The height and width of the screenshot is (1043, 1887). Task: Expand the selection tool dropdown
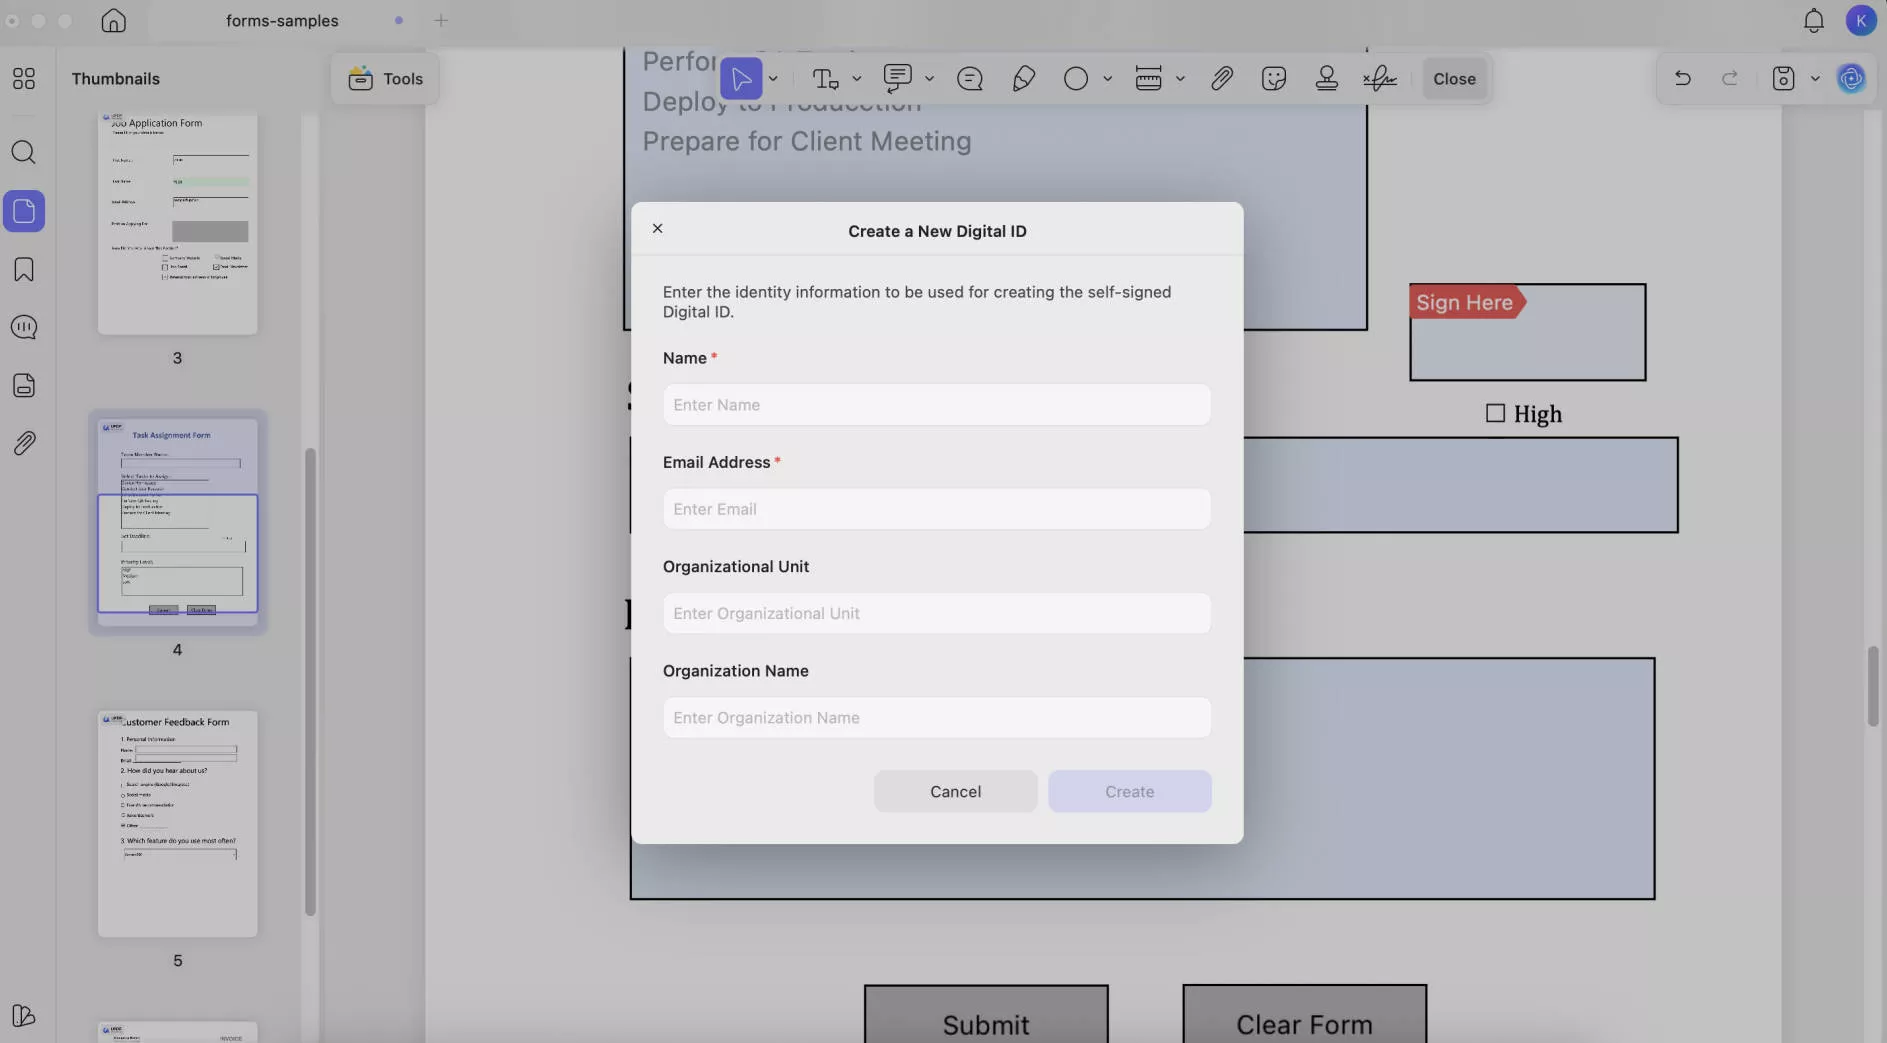coord(773,78)
